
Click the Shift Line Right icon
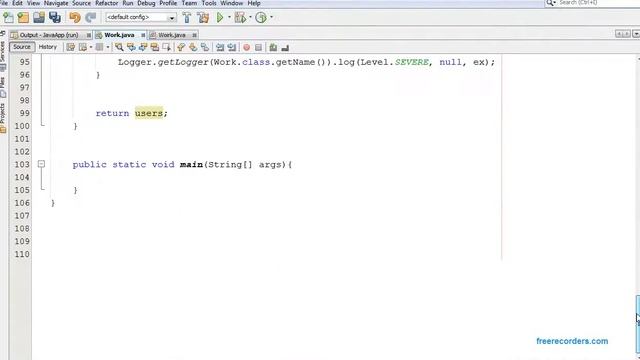point(232,47)
